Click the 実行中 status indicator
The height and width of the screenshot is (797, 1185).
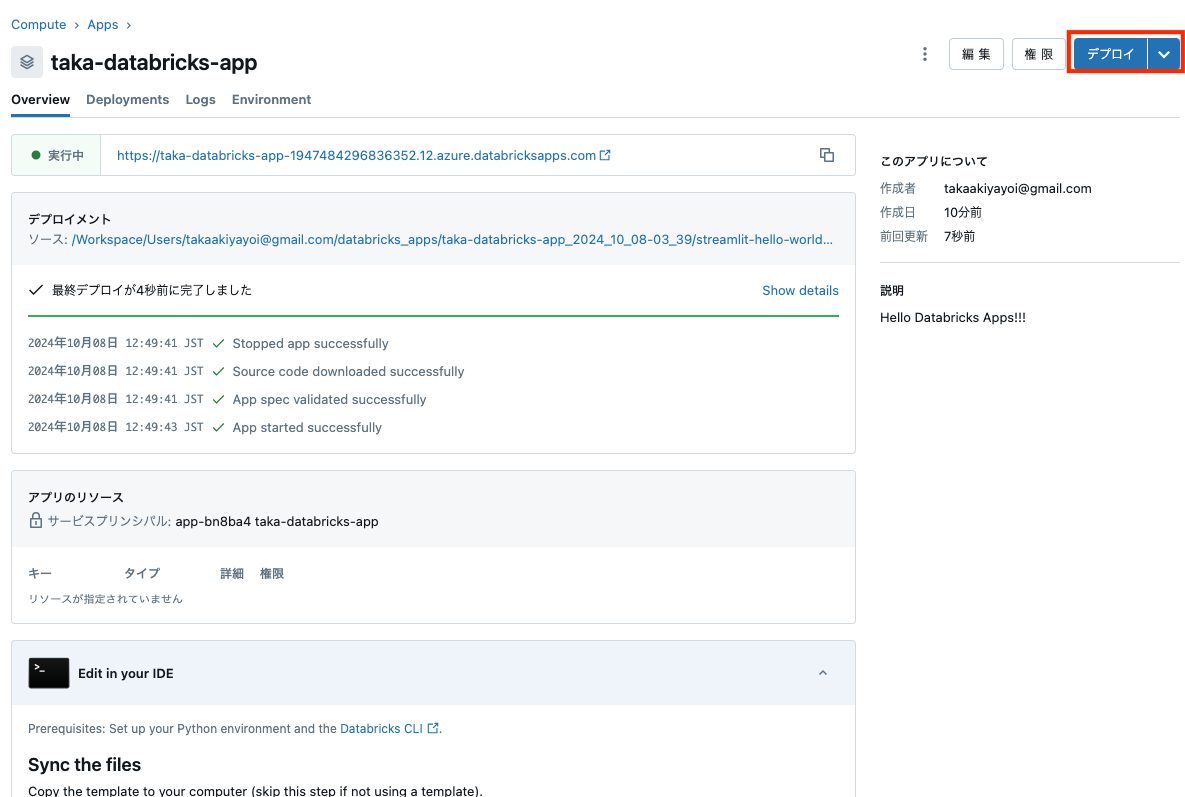coord(57,155)
